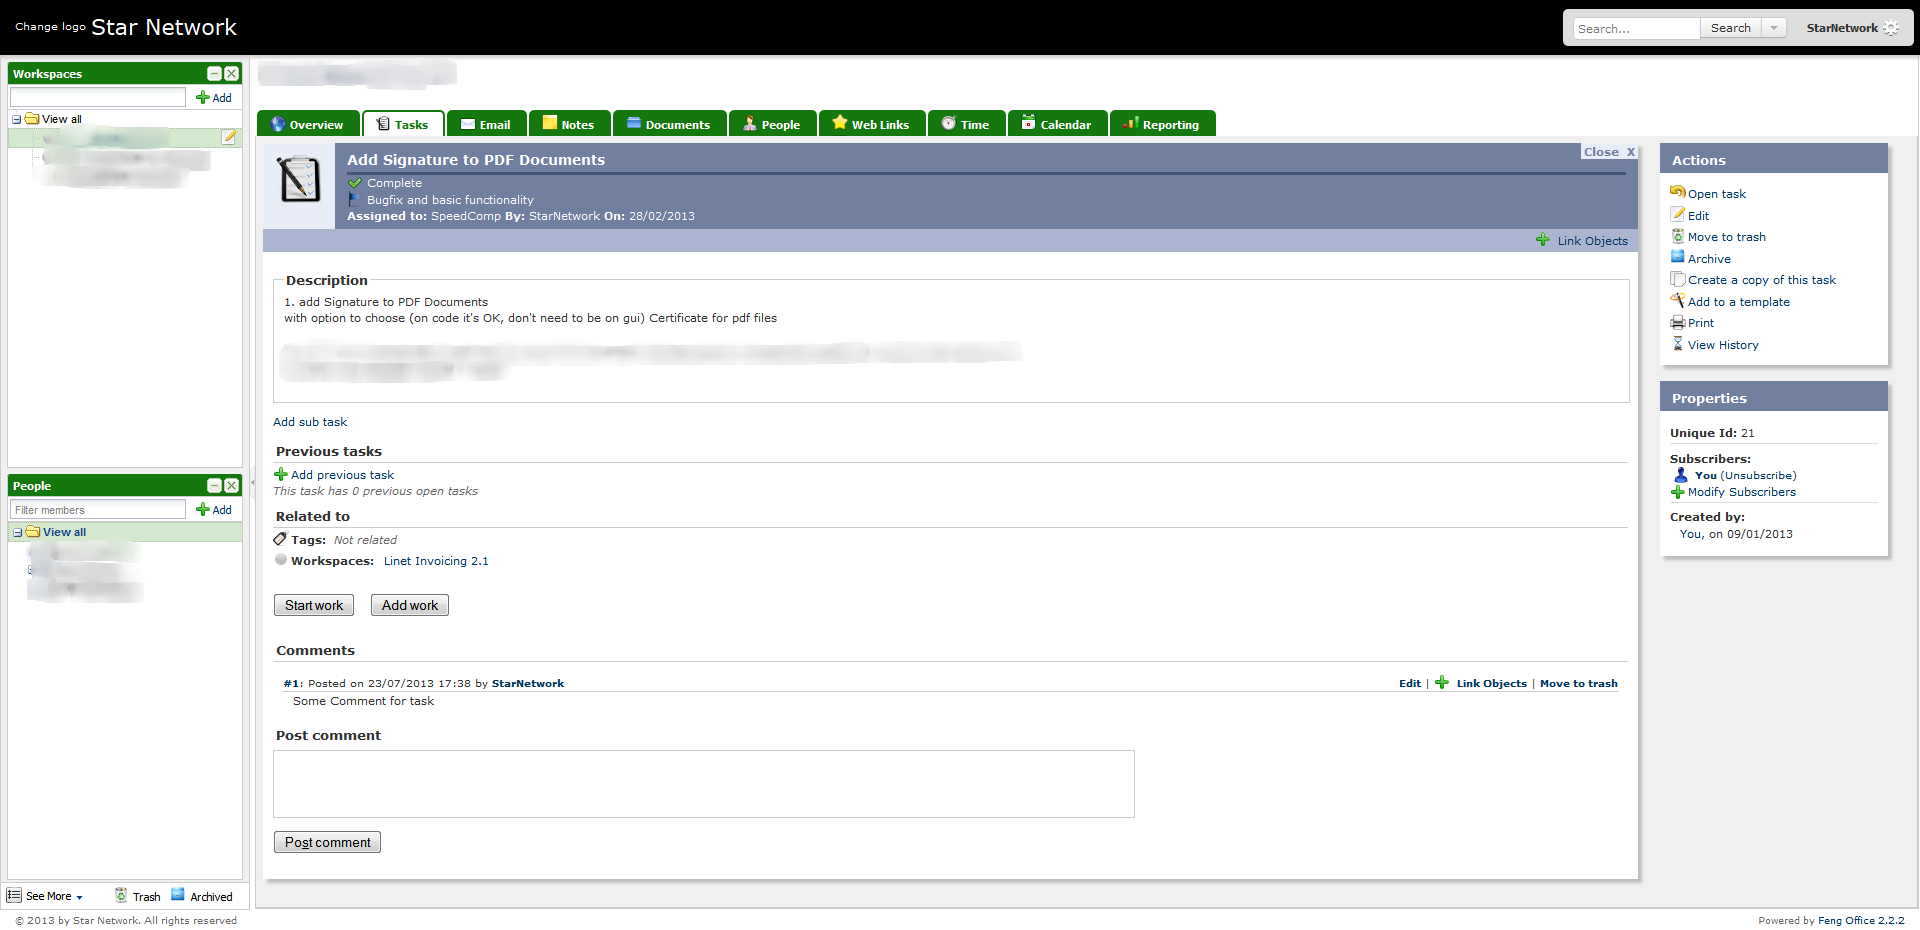Open the Search dropdown arrow
This screenshot has width=1920, height=930.
1774,28
